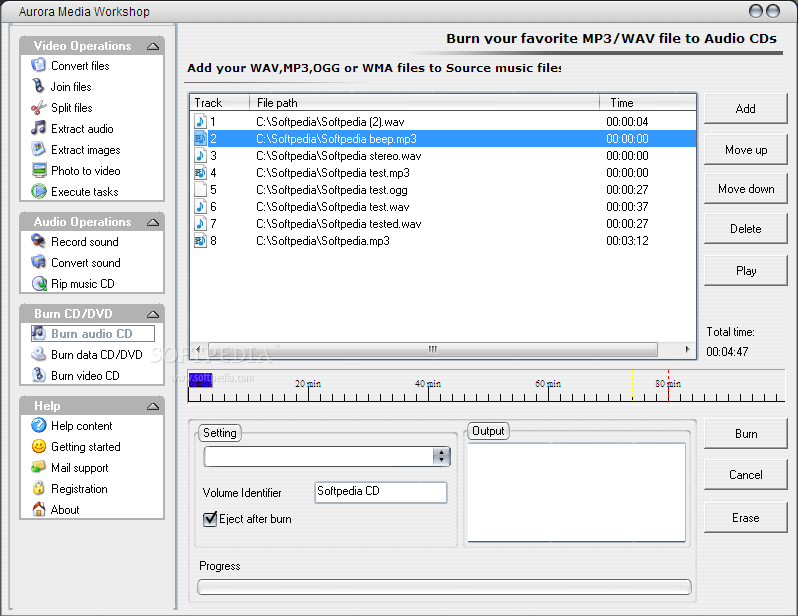Open Registration label in Help panel
This screenshot has width=798, height=616.
point(79,489)
